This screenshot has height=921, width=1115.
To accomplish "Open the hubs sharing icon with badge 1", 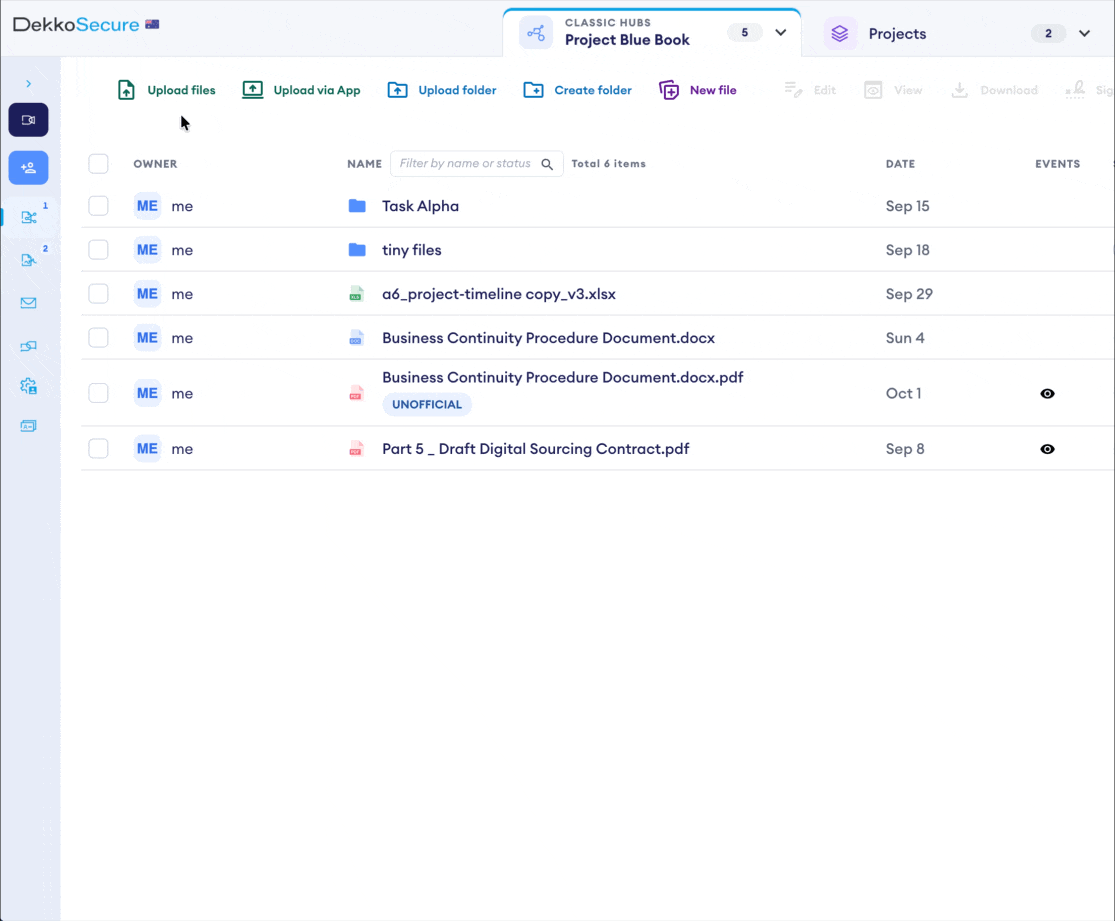I will tap(28, 217).
